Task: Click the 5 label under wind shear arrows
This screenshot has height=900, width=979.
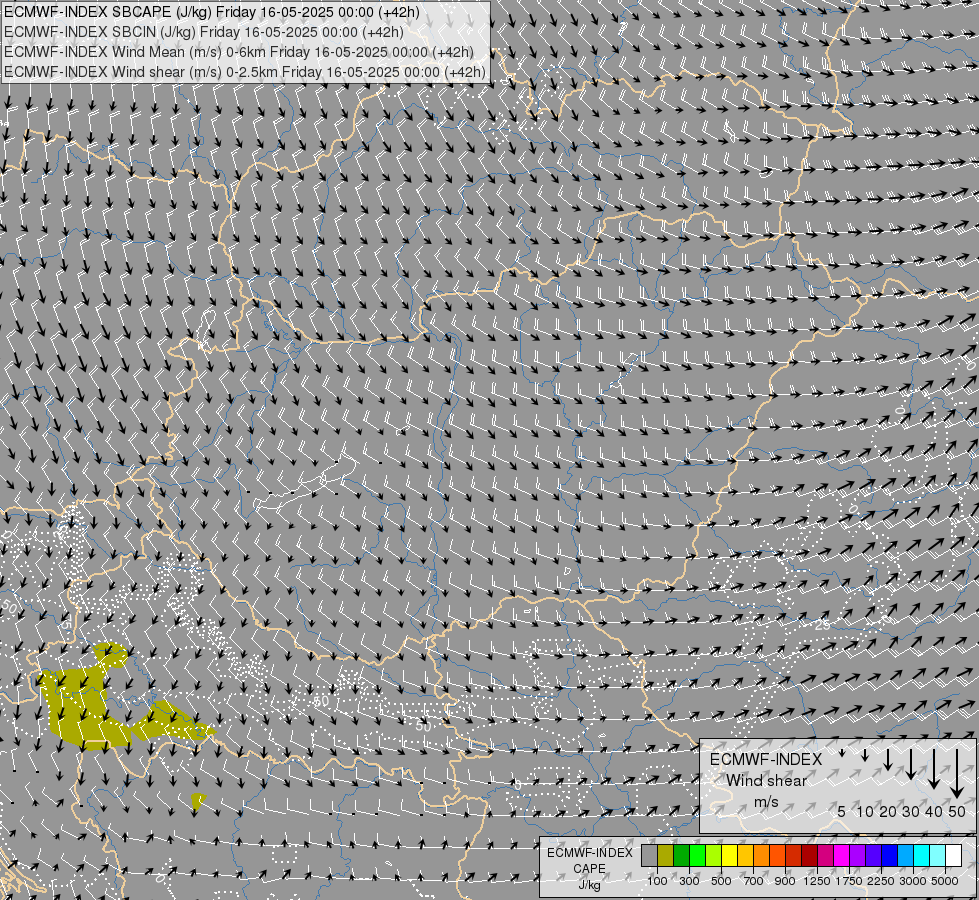Action: [x=842, y=811]
